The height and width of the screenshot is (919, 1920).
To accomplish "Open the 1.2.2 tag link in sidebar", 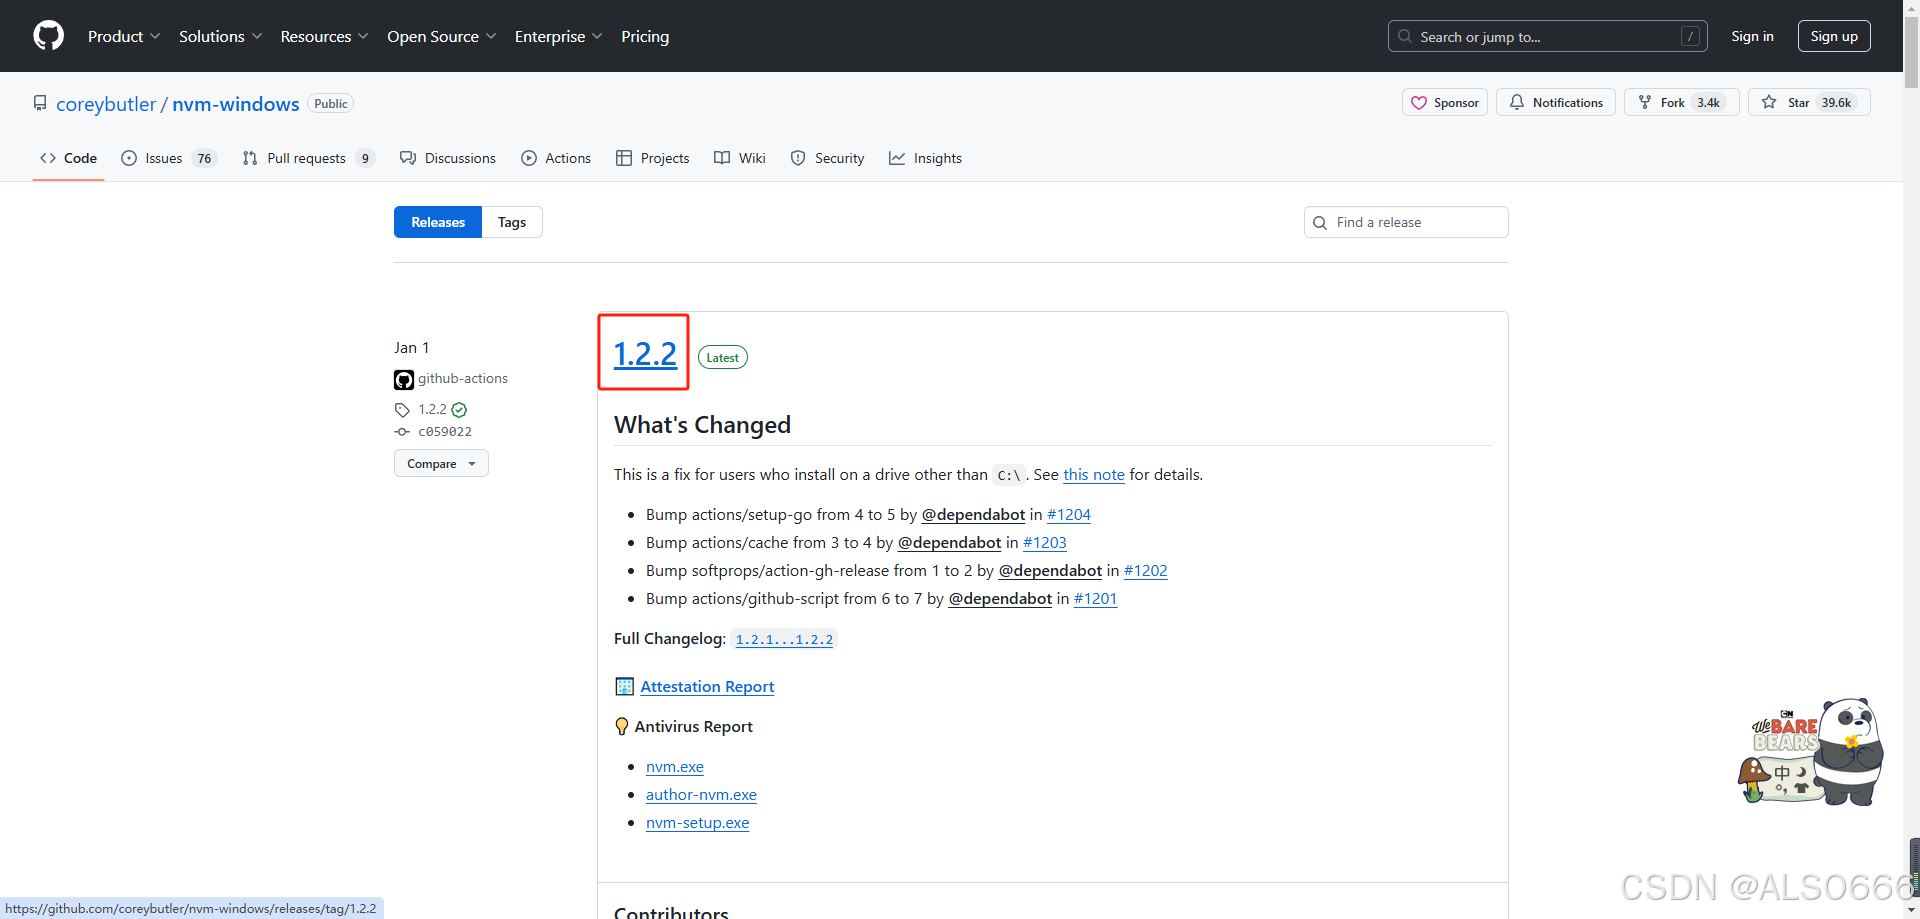I will tap(433, 409).
